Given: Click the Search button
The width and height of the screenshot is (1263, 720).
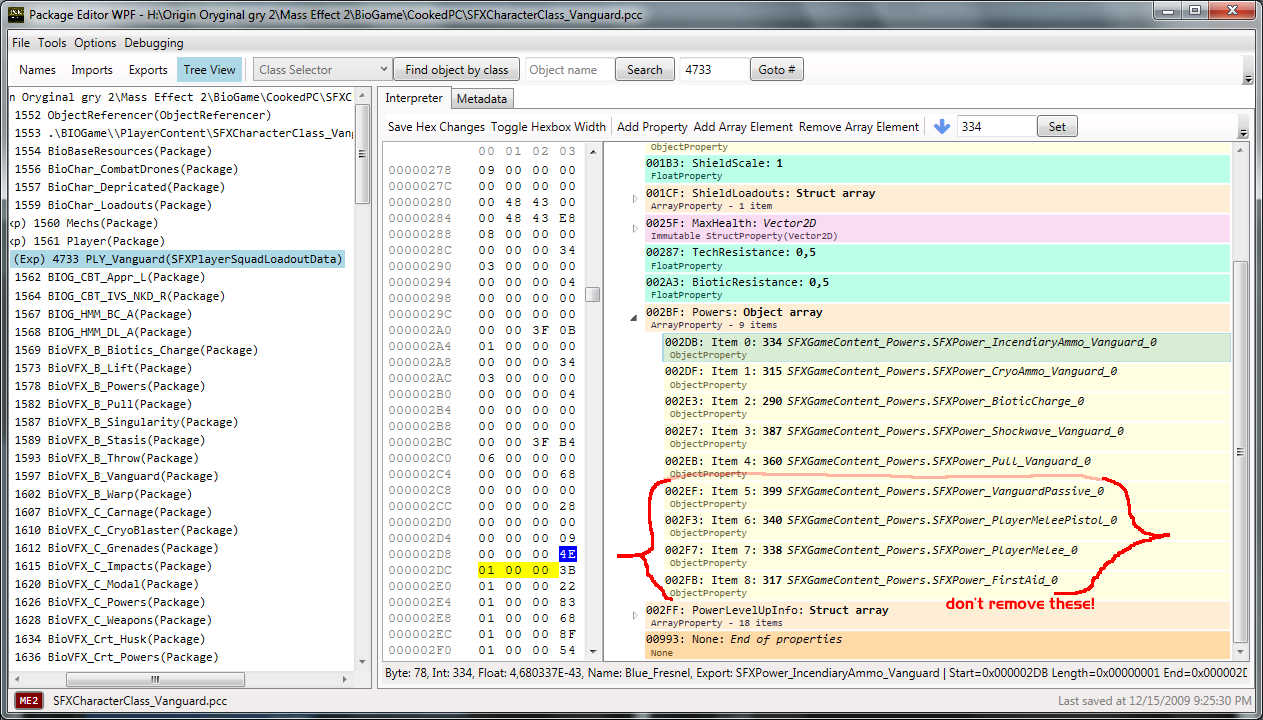Looking at the screenshot, I should click(x=645, y=70).
